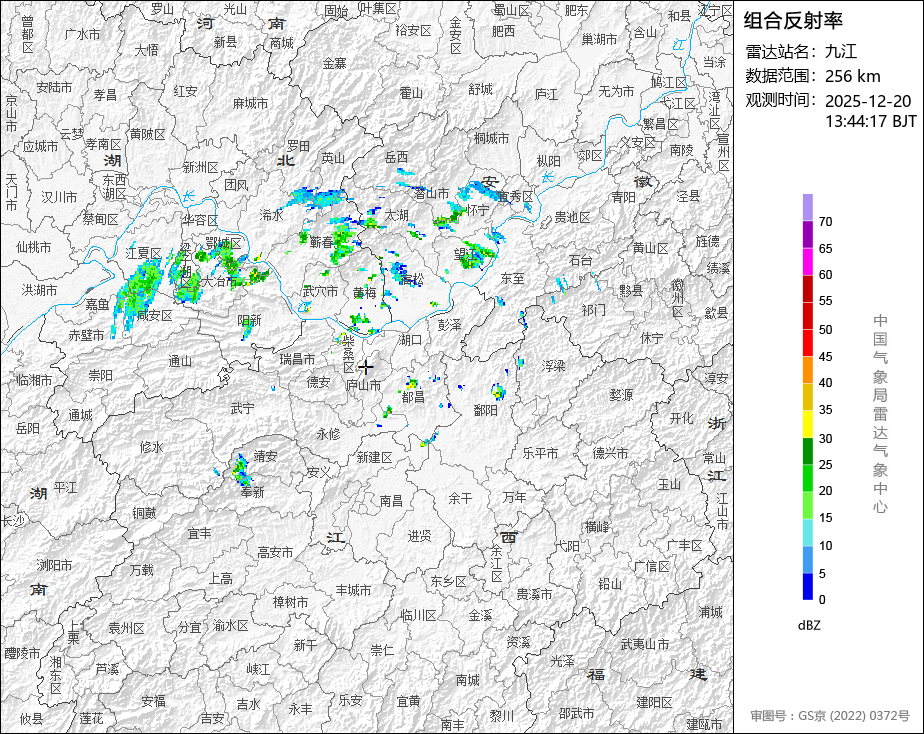Pick the yellow swatch between 30 and 35
Viewport: 924px width, 734px height.
[808, 424]
